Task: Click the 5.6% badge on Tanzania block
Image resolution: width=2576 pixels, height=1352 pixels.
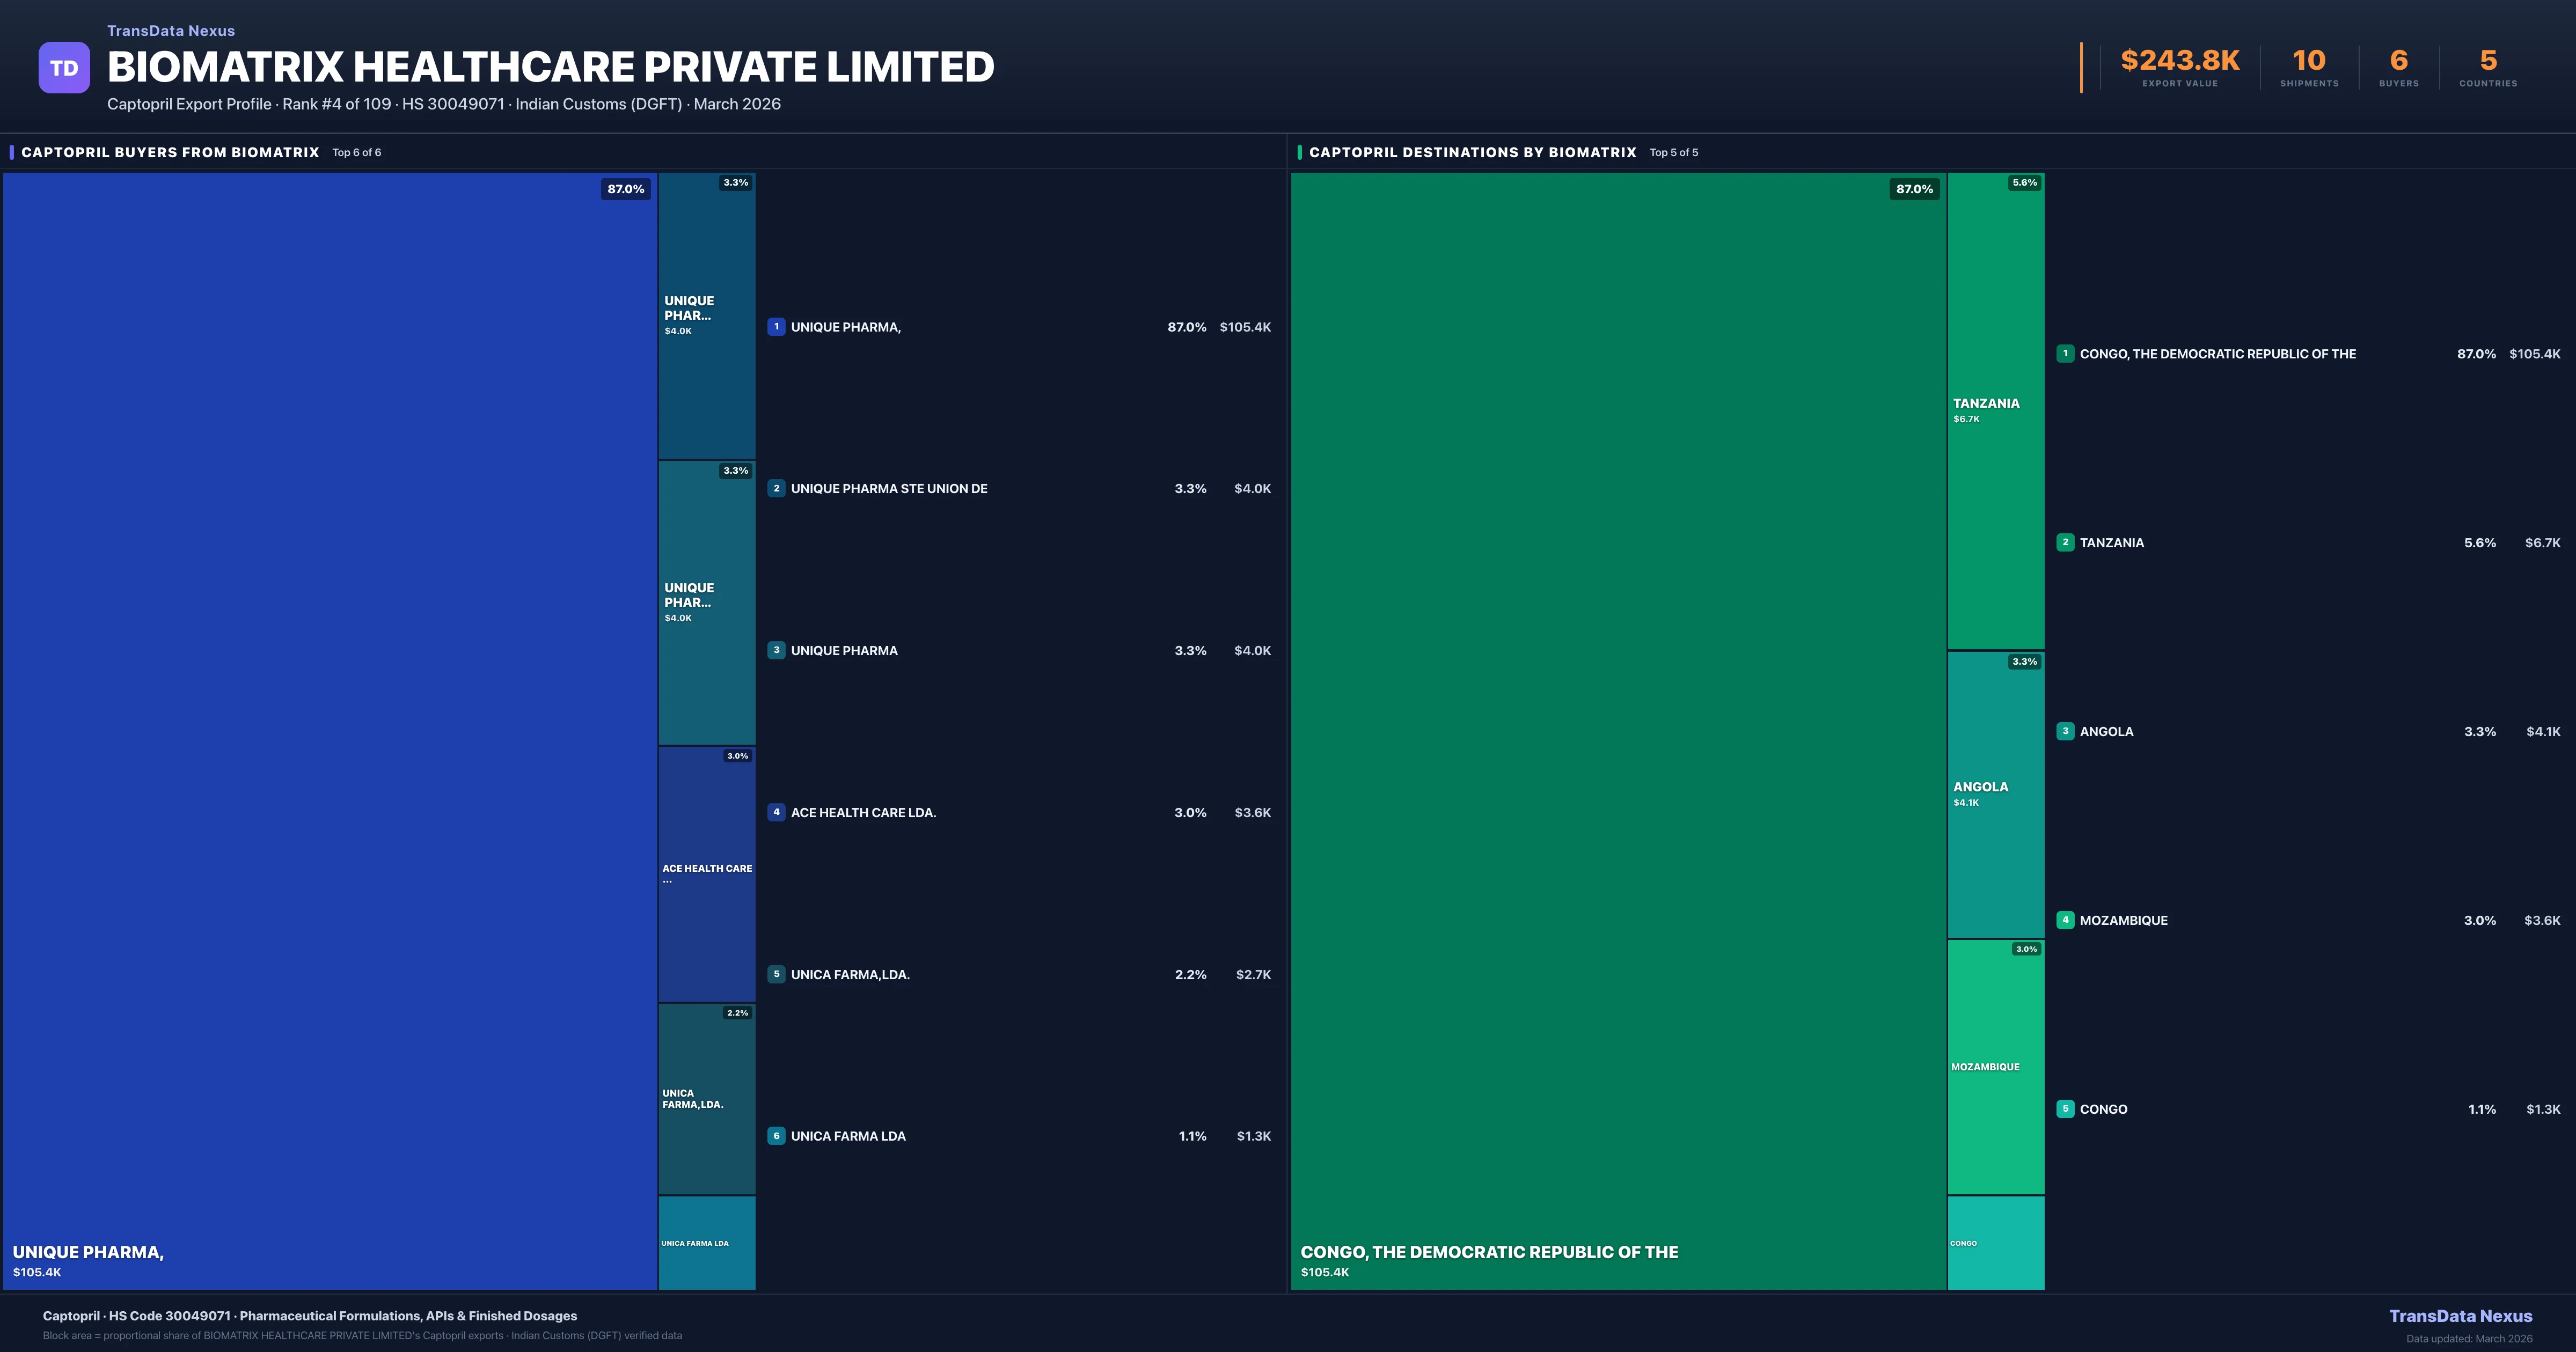Action: pyautogui.click(x=2024, y=183)
